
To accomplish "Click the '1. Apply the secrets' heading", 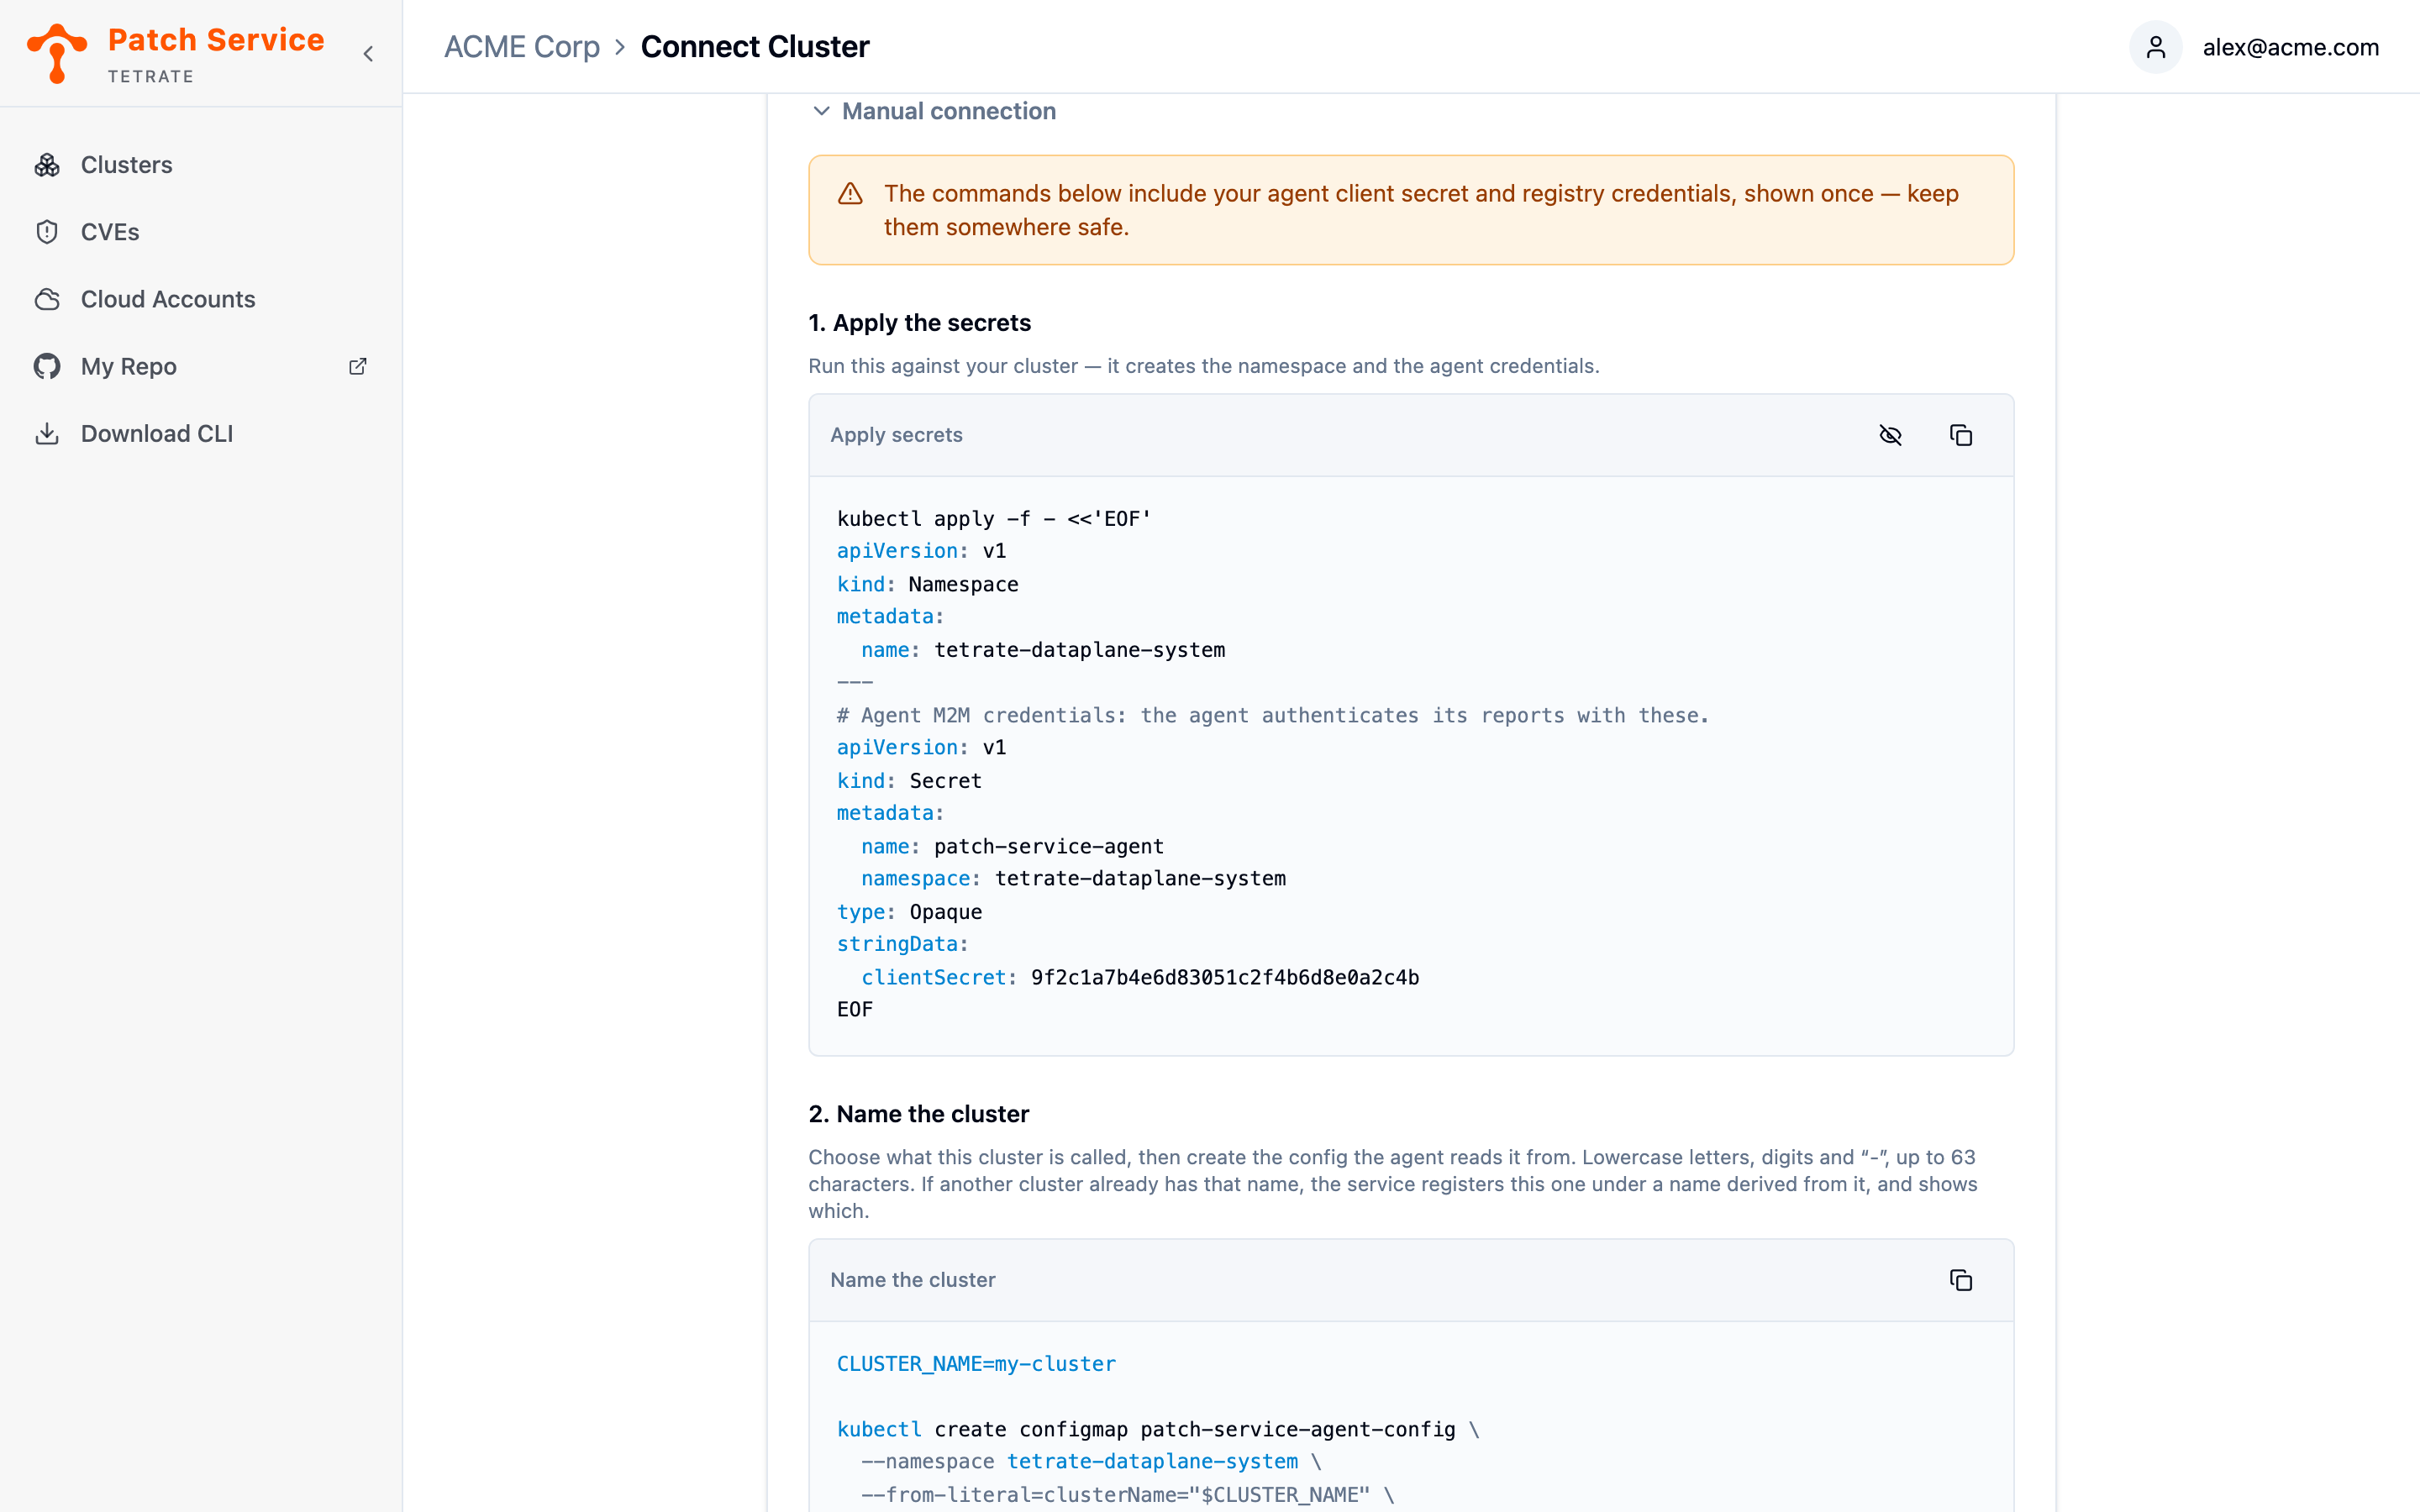I will click(919, 323).
